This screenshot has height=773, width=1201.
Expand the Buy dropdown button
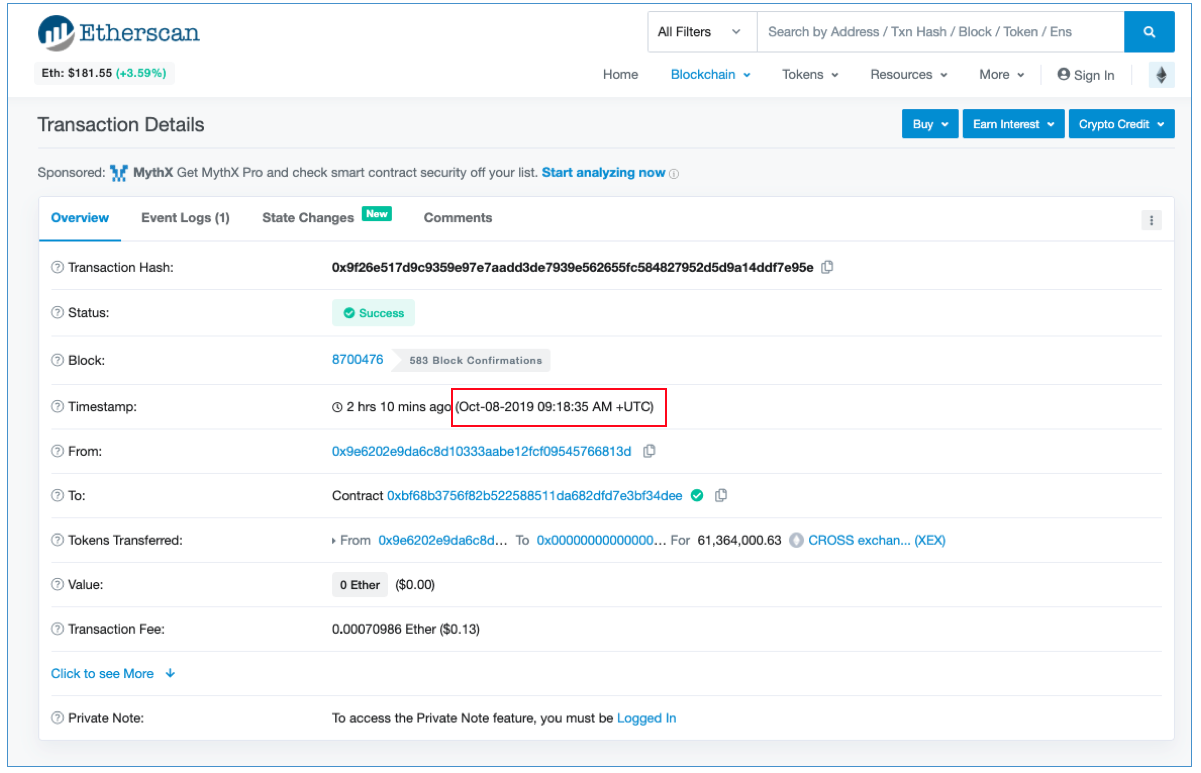[x=930, y=124]
